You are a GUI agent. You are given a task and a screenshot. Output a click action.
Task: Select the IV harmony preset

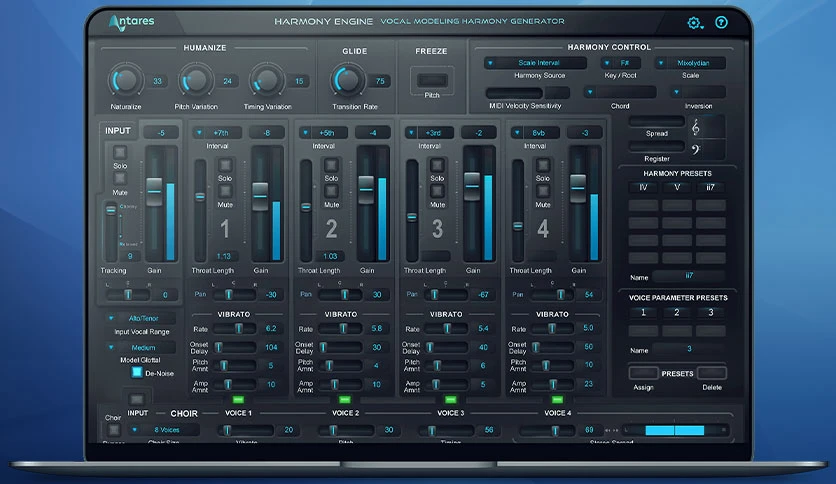[643, 188]
